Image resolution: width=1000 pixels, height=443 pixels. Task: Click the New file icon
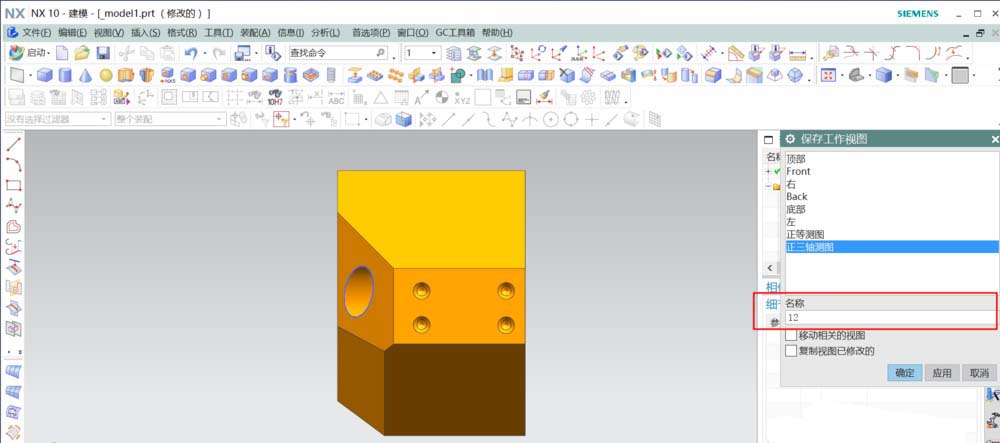[62, 53]
